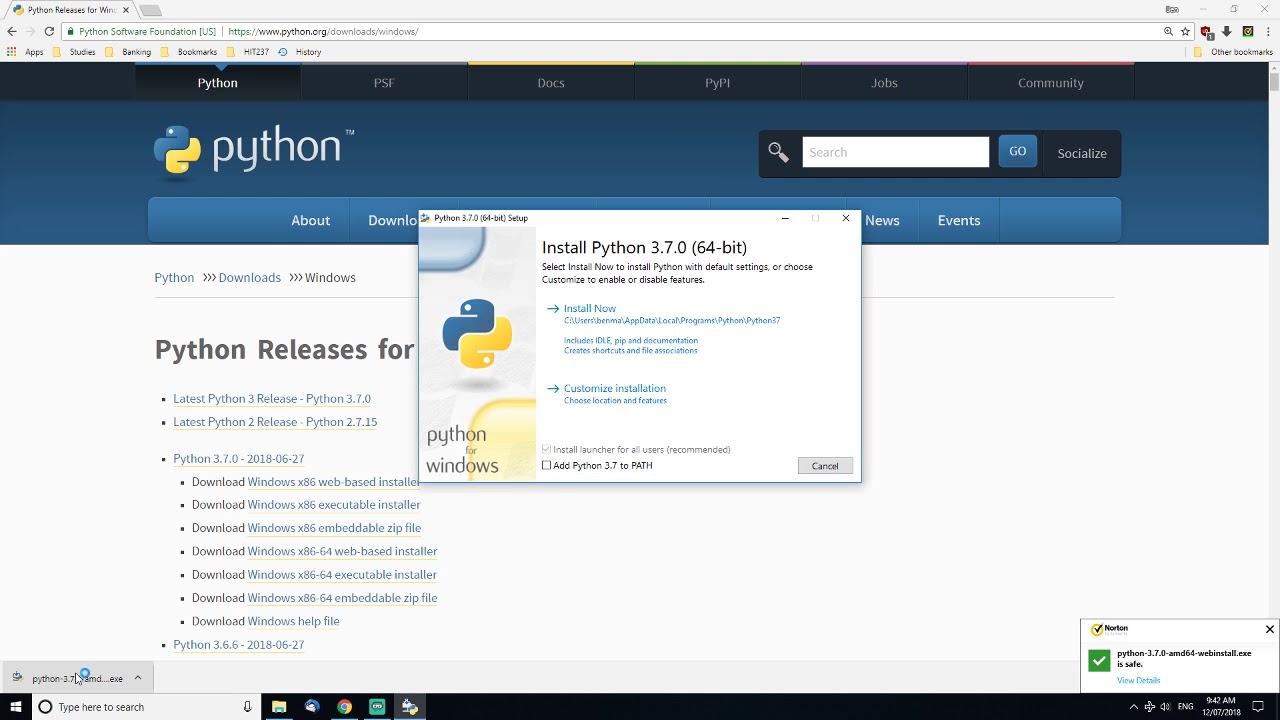Click the taskbar microphone icon
Screen dimensions: 1280x720
click(248, 707)
